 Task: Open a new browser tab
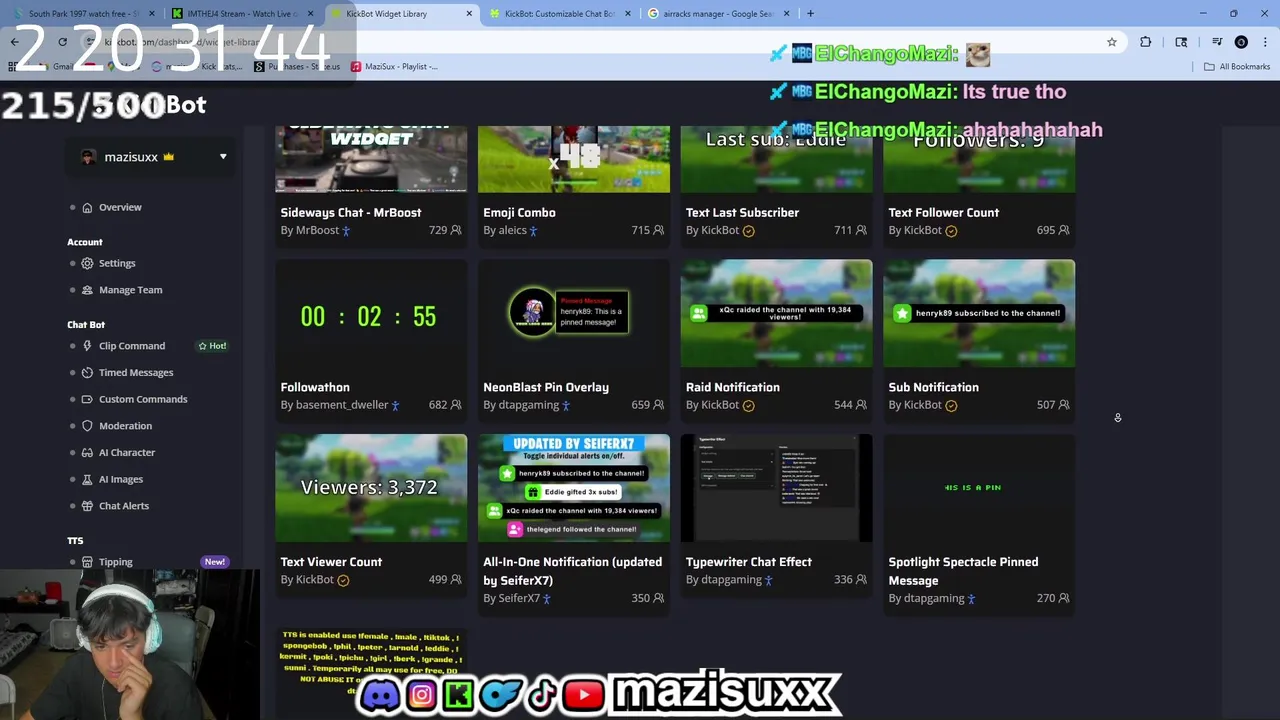[810, 14]
